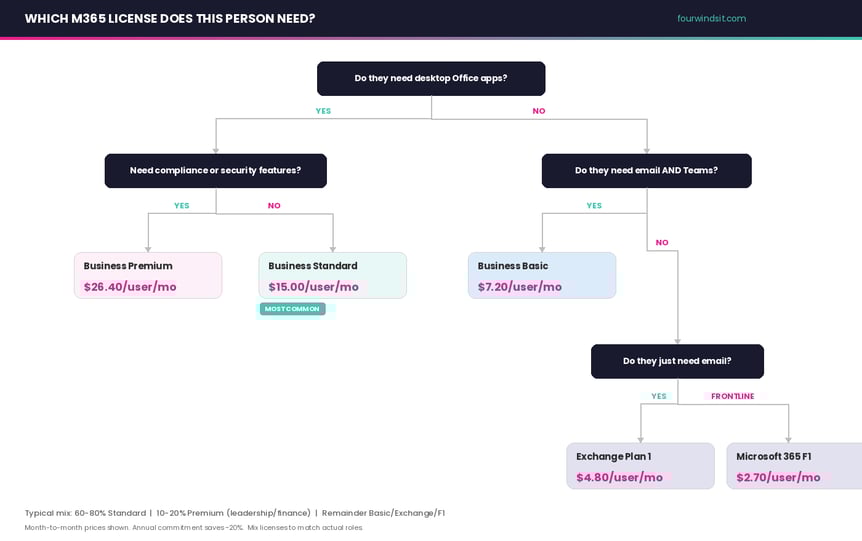Click the $4.80/user/mo price
The height and width of the screenshot is (541, 862).
click(x=619, y=477)
